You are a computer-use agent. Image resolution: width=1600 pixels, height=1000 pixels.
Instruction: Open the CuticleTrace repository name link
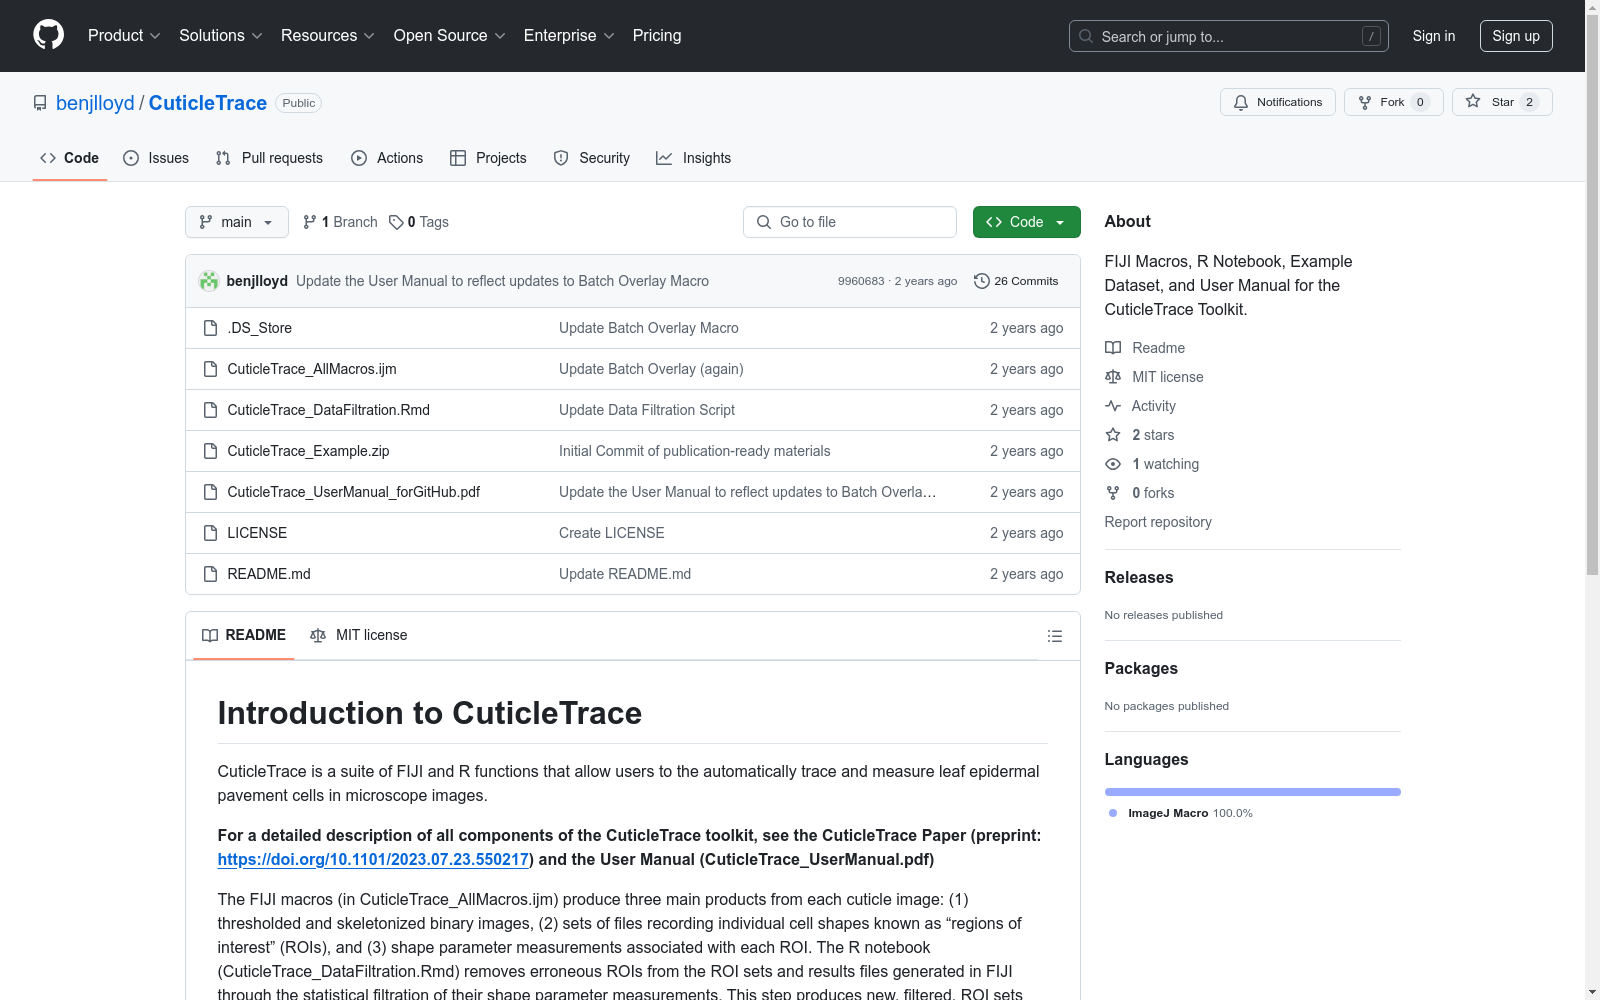coord(208,103)
